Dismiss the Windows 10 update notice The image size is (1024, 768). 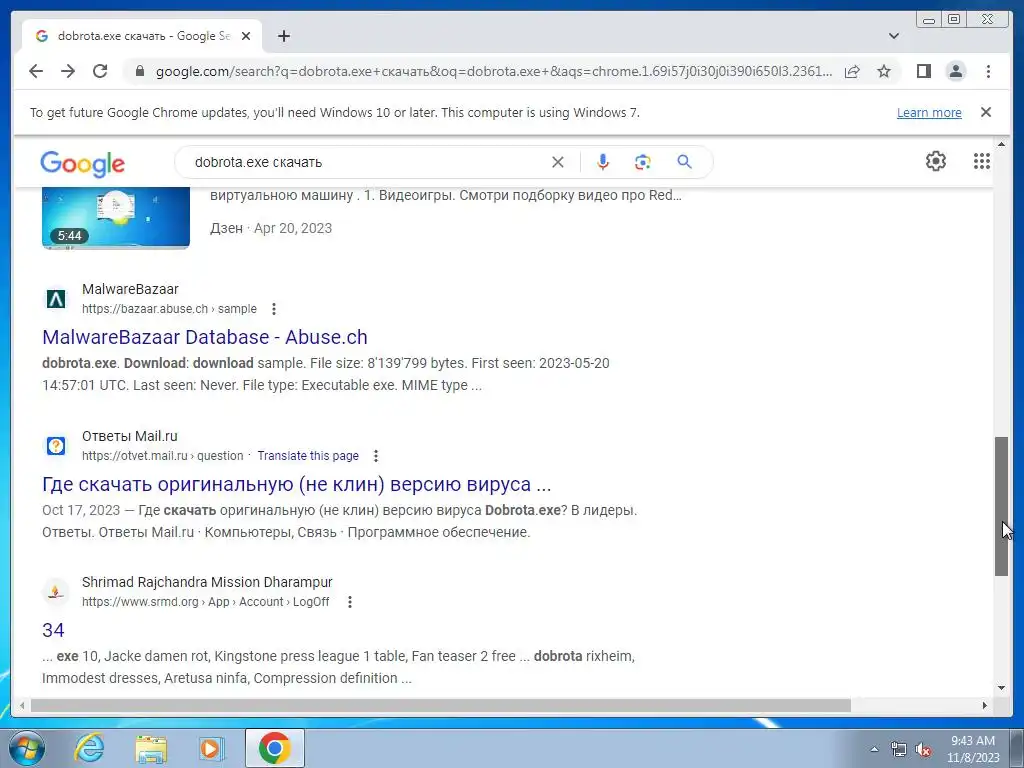click(986, 112)
